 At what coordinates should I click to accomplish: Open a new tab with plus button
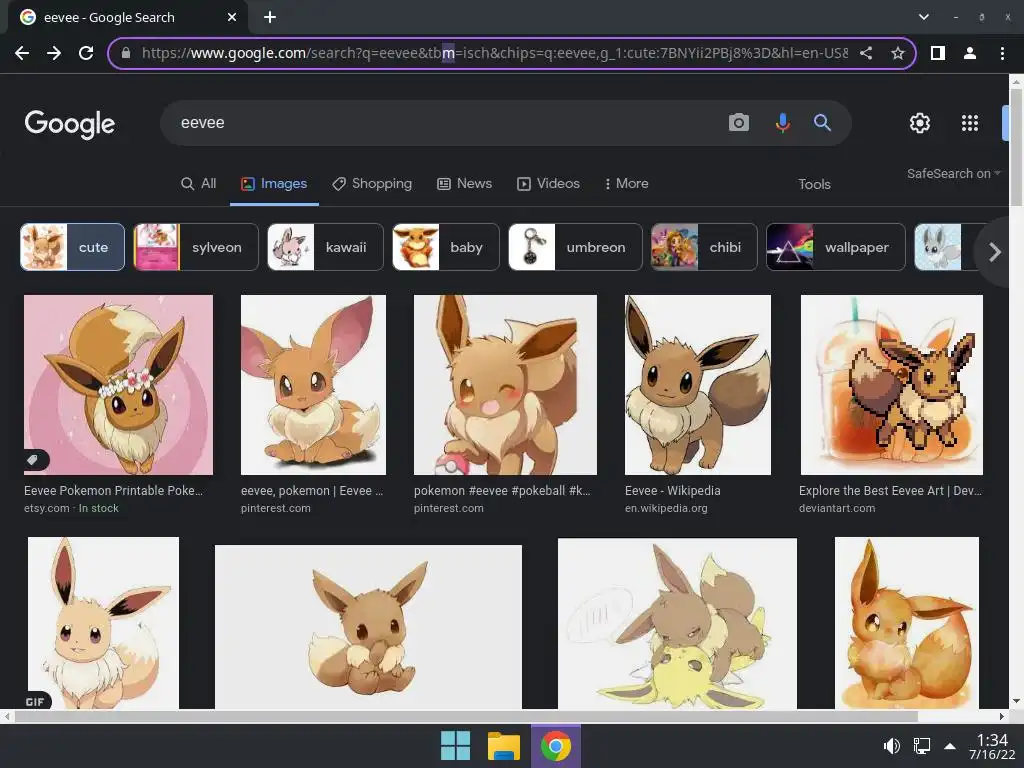[x=270, y=17]
